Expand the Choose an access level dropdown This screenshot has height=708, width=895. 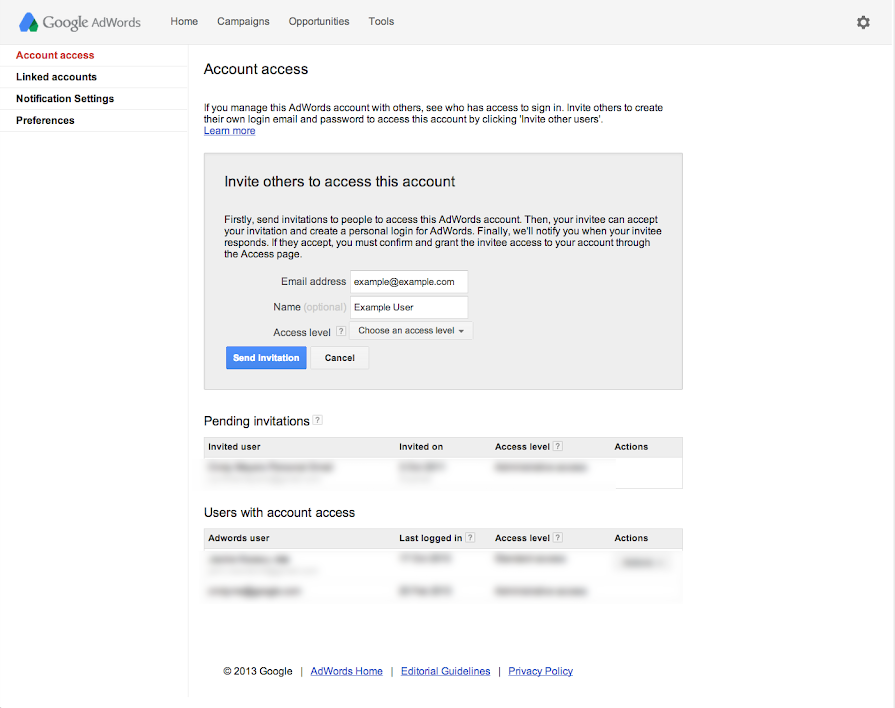tap(411, 331)
